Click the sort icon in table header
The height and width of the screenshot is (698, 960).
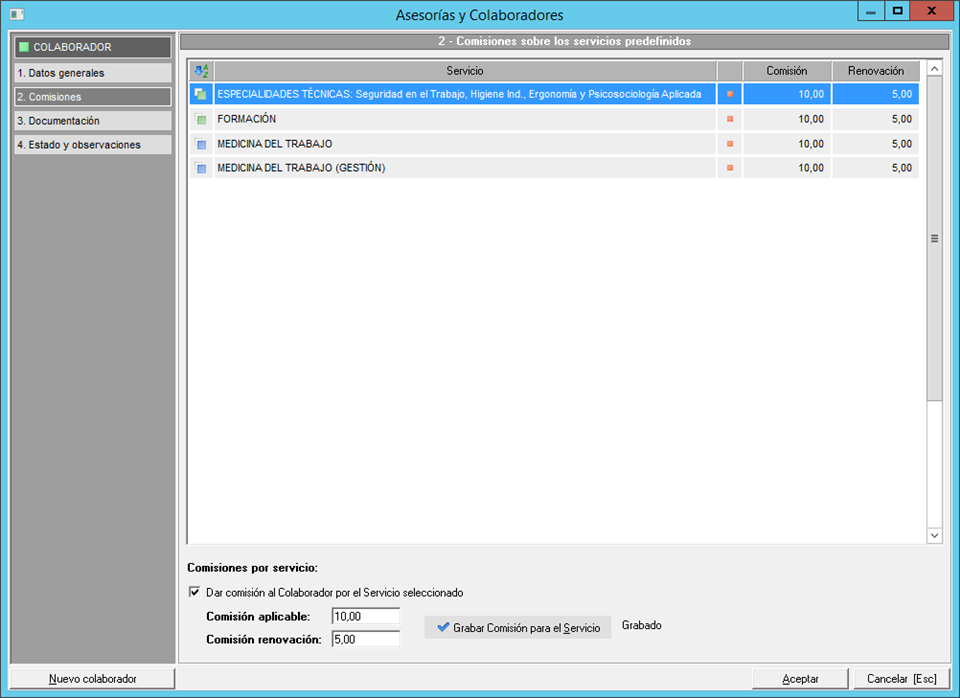point(201,71)
